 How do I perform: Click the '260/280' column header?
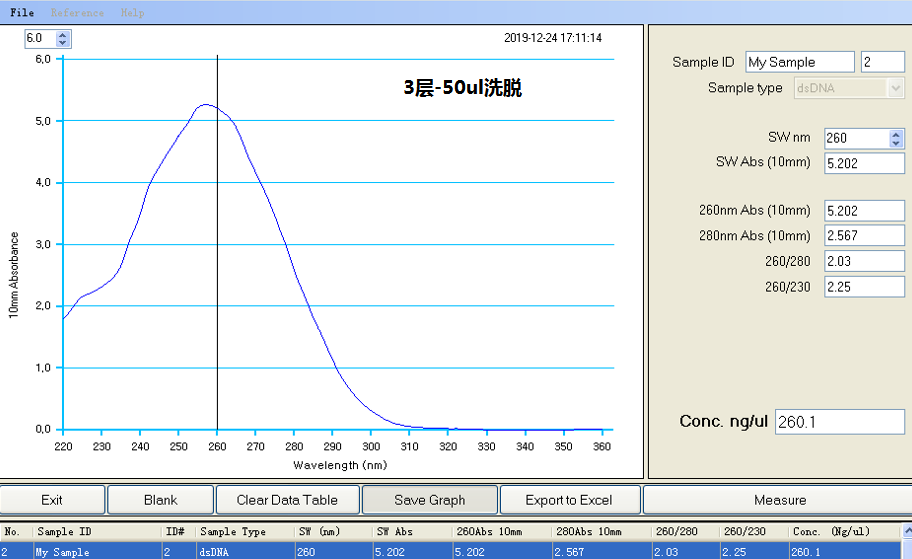pos(685,532)
